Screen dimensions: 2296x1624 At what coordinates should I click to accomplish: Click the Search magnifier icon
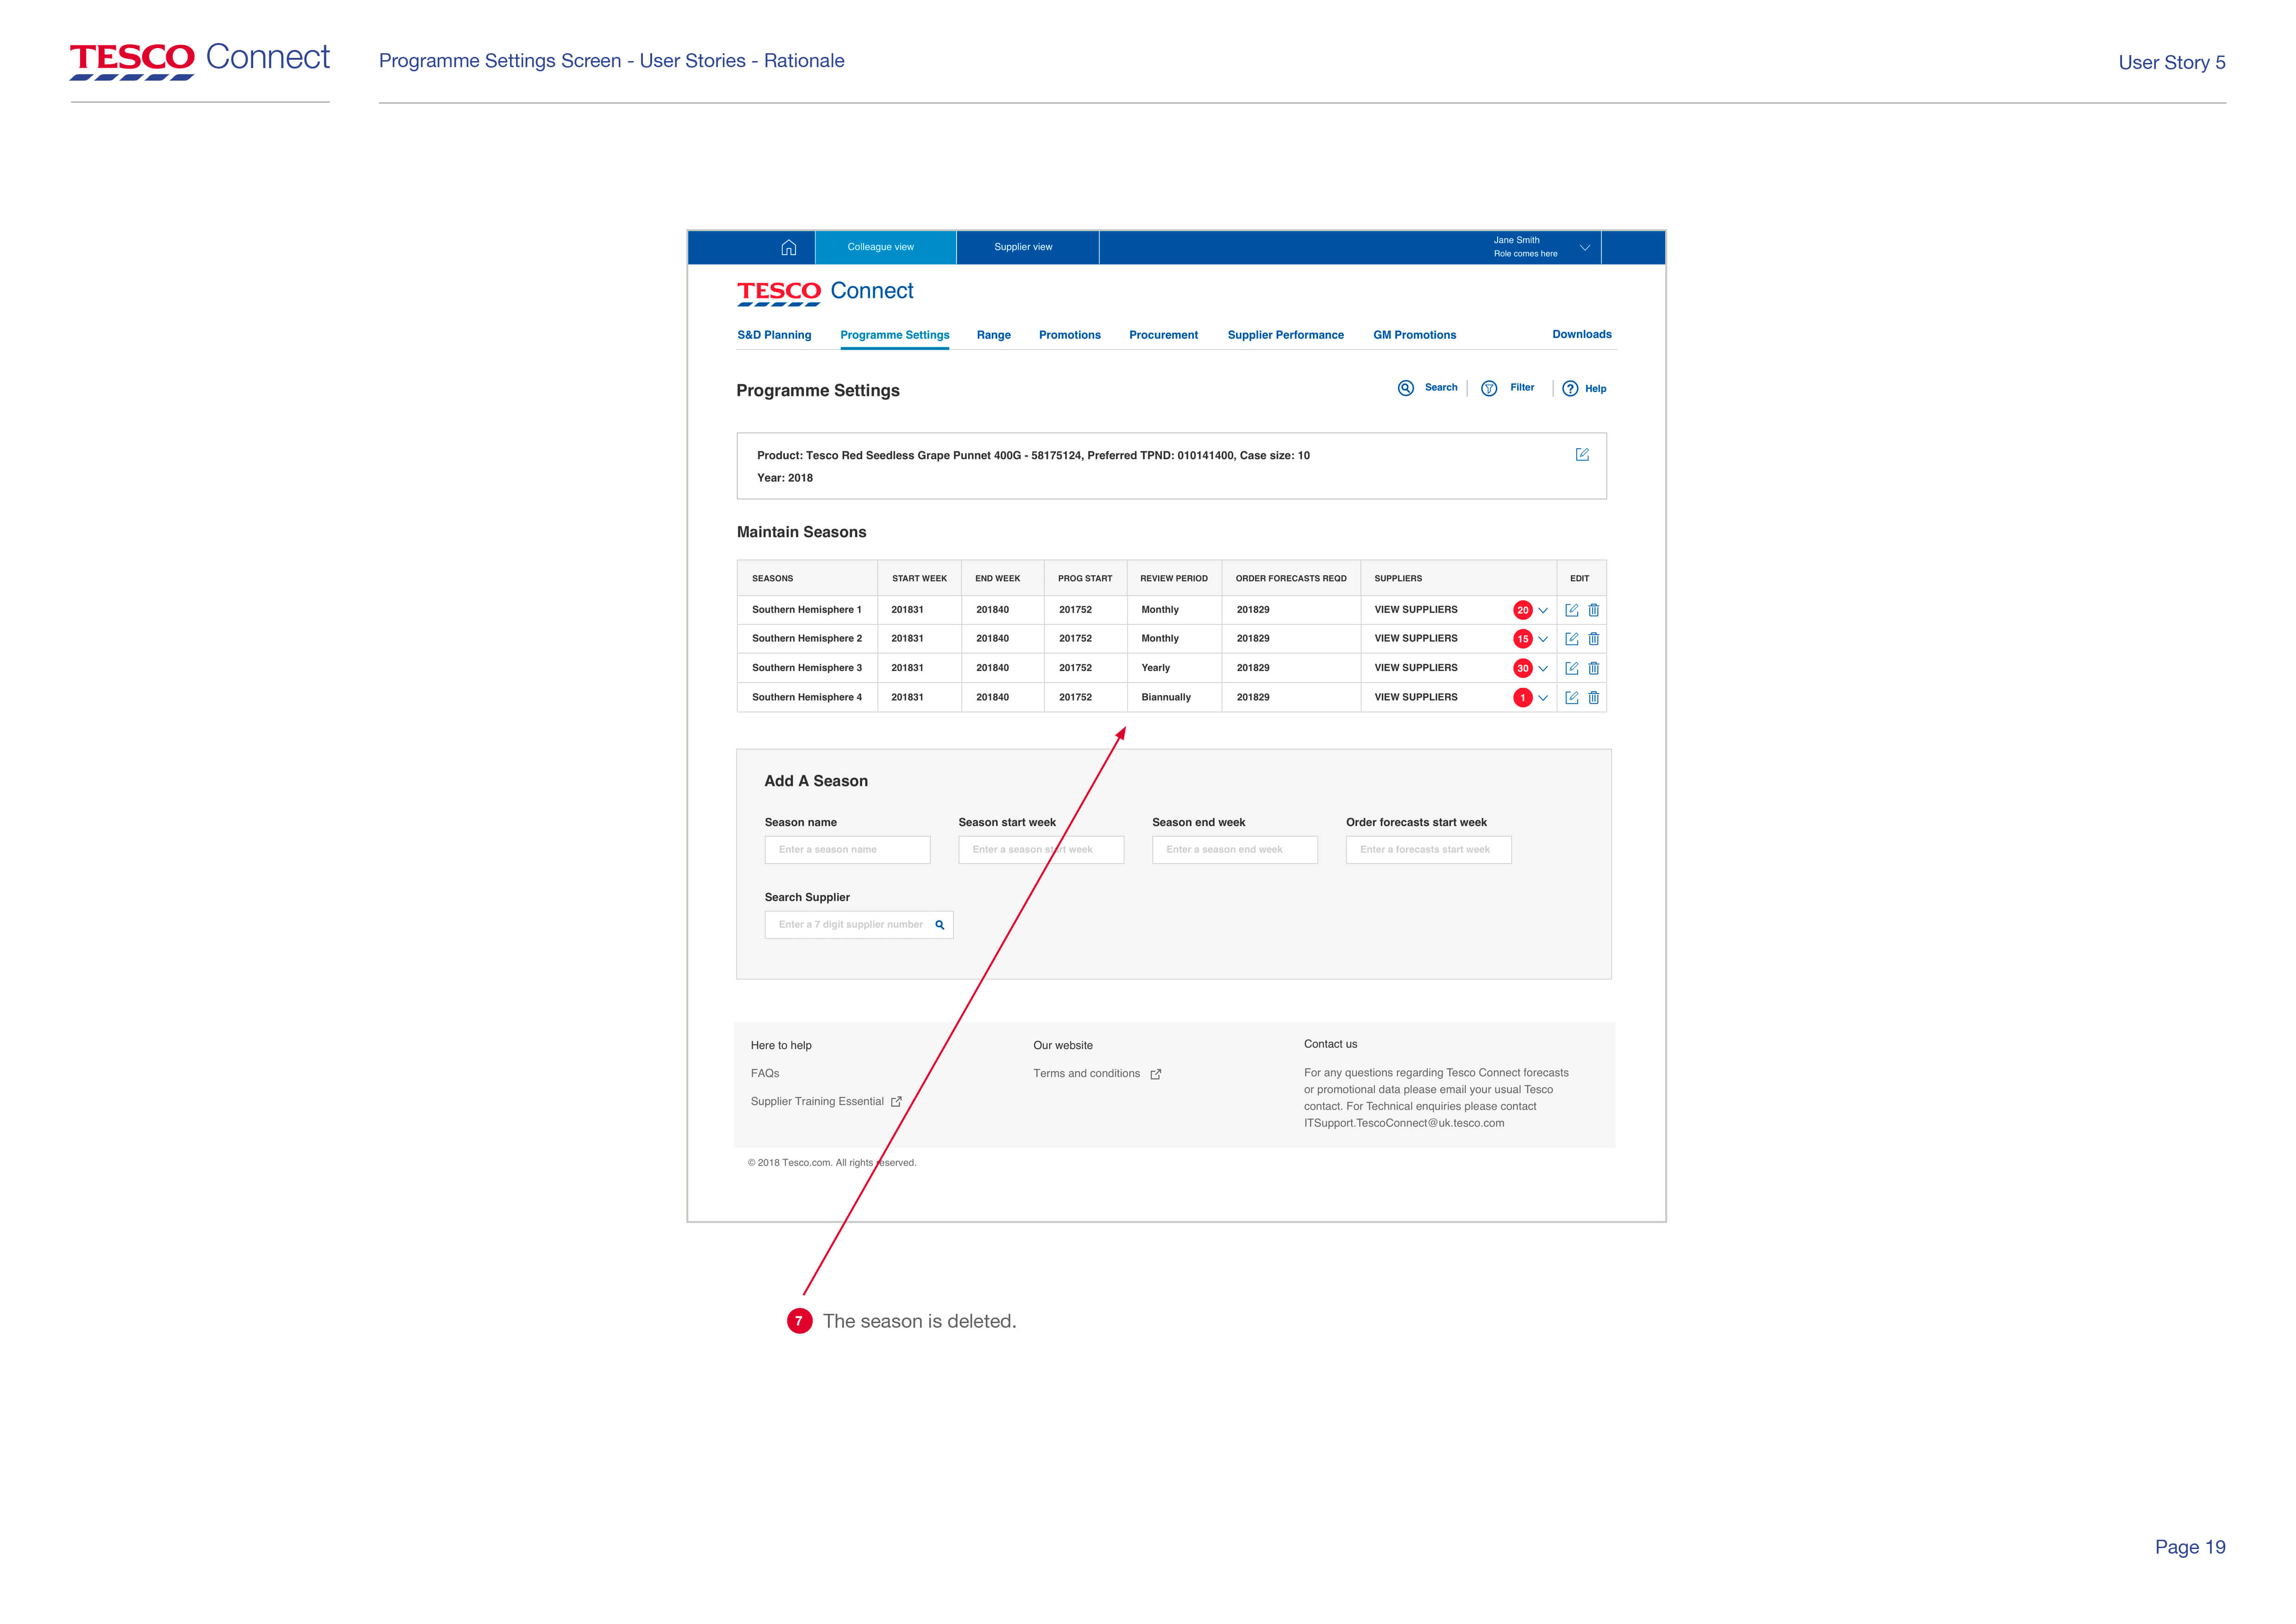tap(1405, 388)
